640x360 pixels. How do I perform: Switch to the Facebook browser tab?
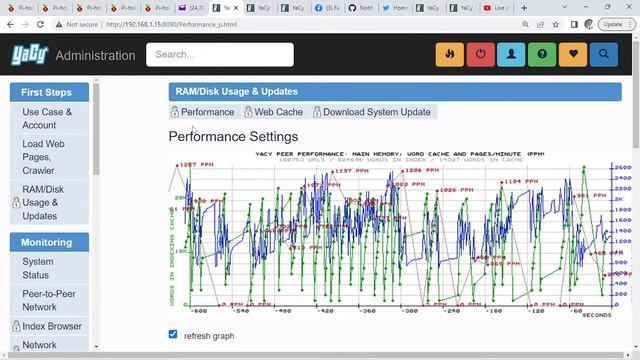point(327,8)
